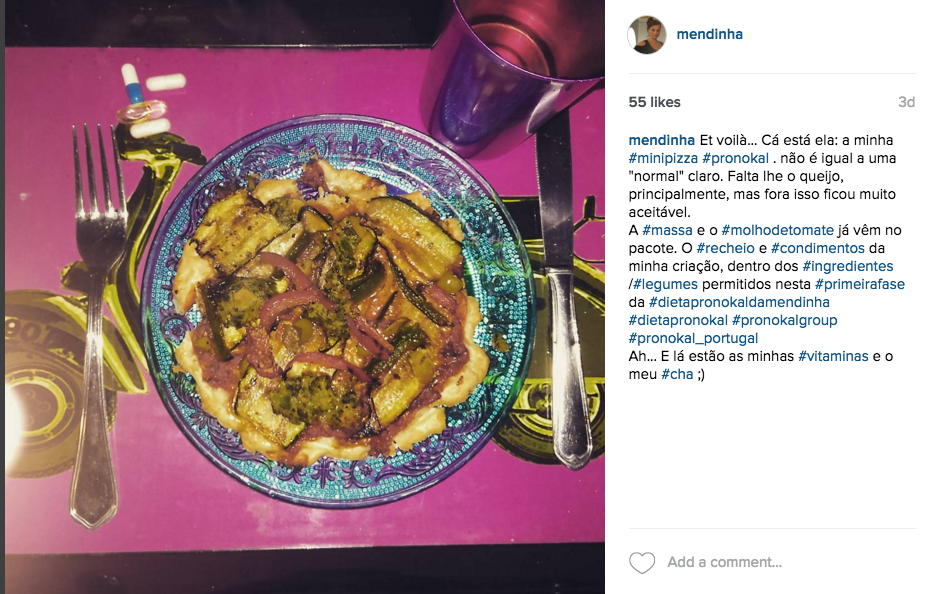Open mendinha's profile avatar picture
940x594 pixels.
tap(647, 35)
